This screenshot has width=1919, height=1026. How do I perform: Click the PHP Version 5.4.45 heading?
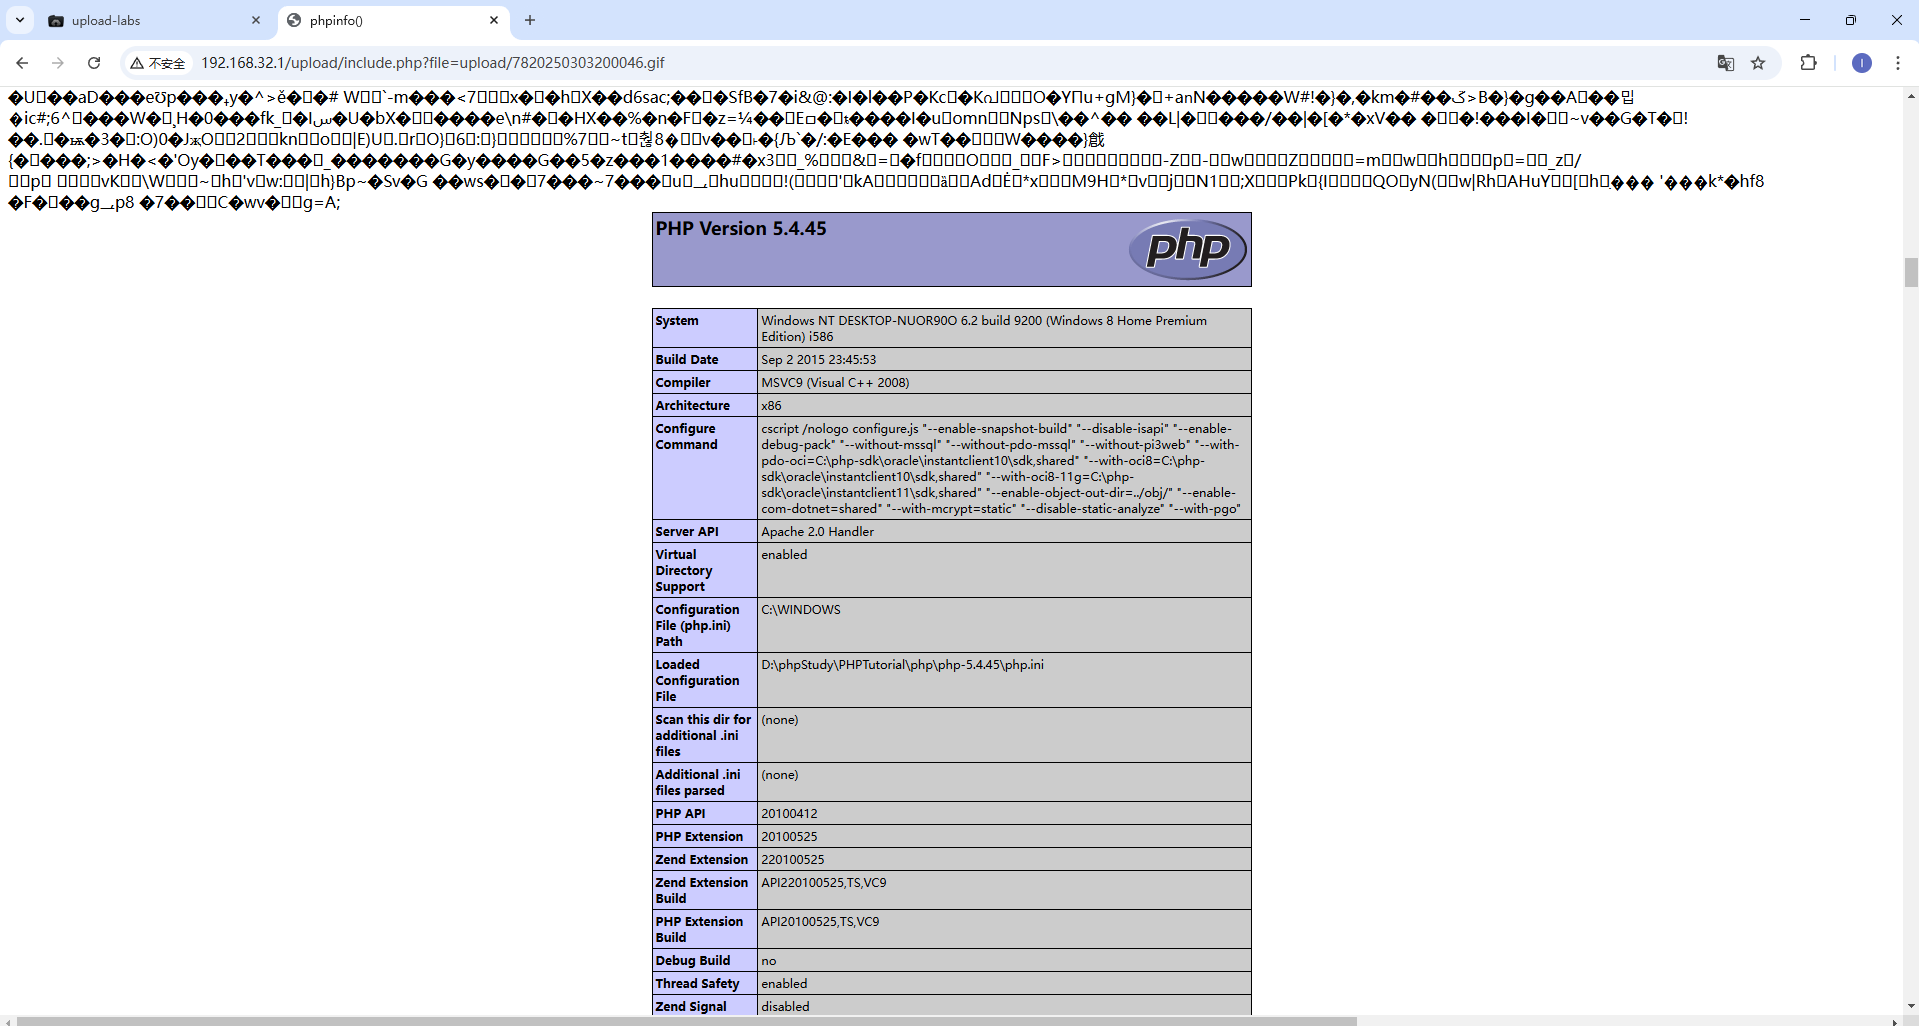[741, 229]
